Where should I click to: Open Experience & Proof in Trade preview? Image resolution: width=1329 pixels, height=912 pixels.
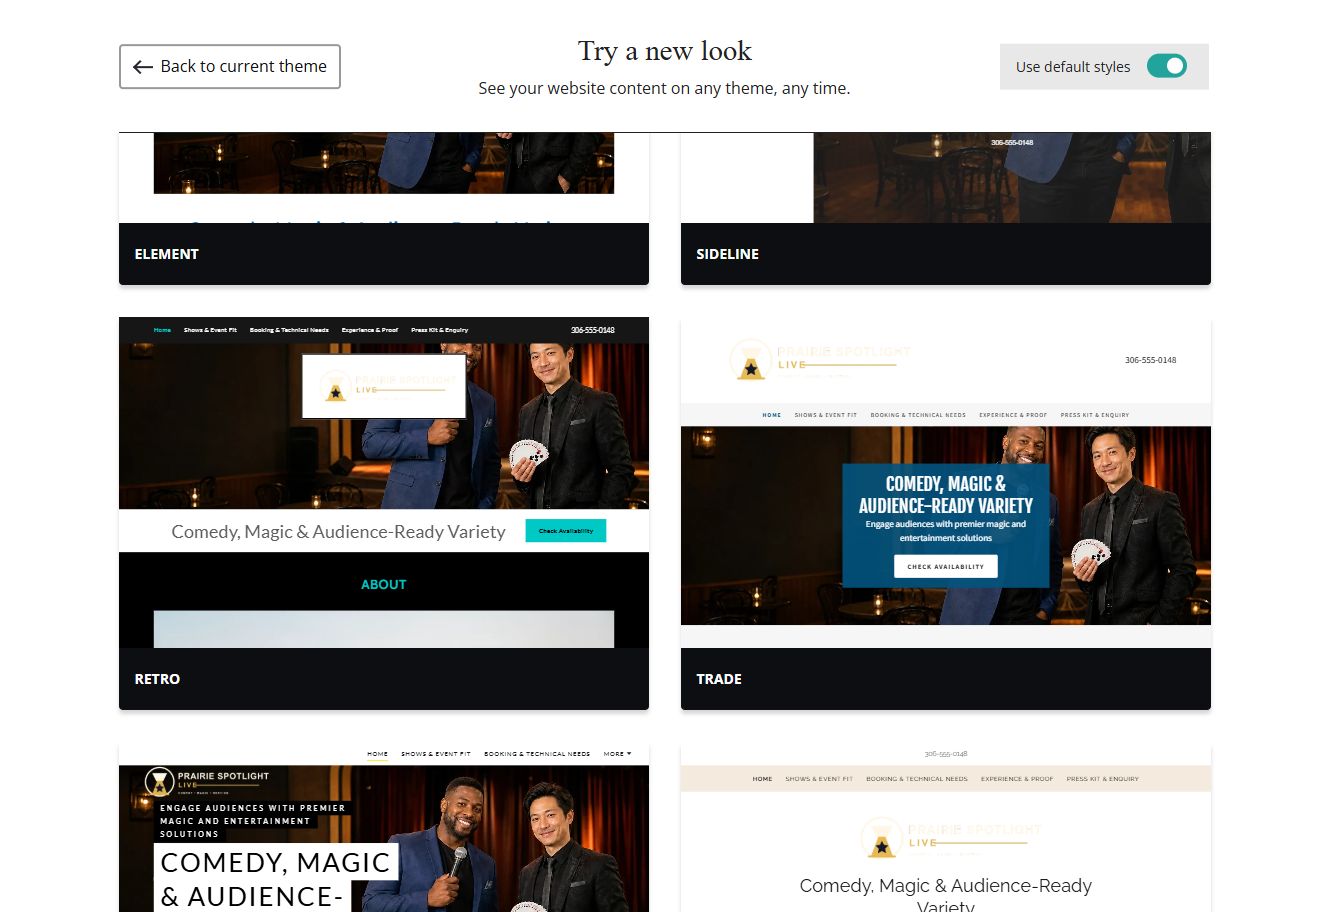pos(1013,415)
